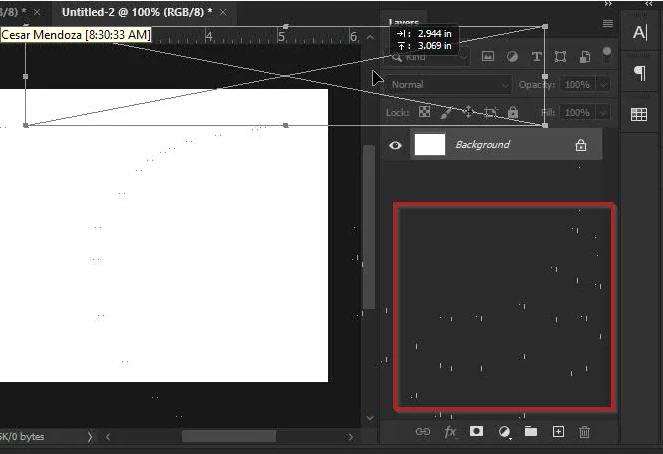This screenshot has width=663, height=454.
Task: Collapse the Layers panel group
Action: (608, 4)
